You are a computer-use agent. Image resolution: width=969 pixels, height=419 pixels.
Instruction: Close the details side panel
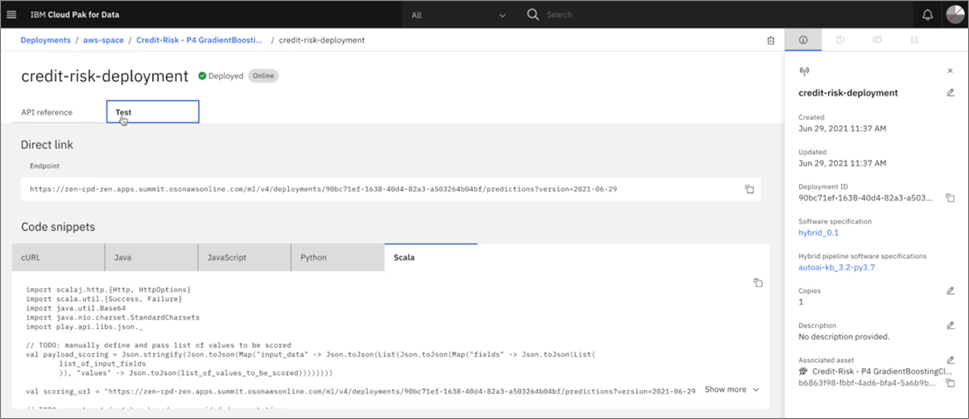point(950,71)
